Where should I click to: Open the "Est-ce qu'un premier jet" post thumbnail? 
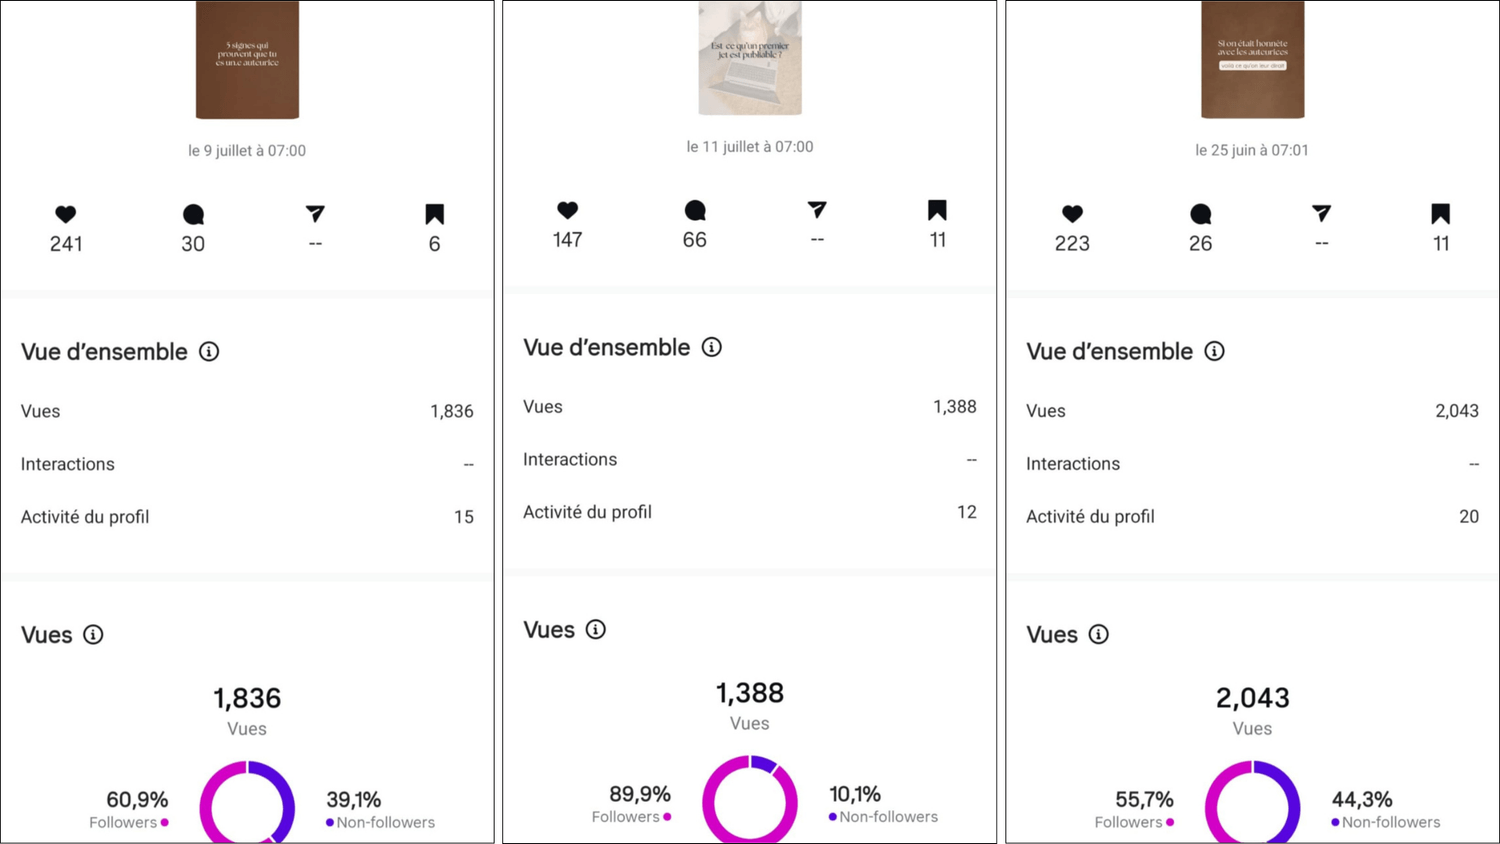pyautogui.click(x=750, y=58)
